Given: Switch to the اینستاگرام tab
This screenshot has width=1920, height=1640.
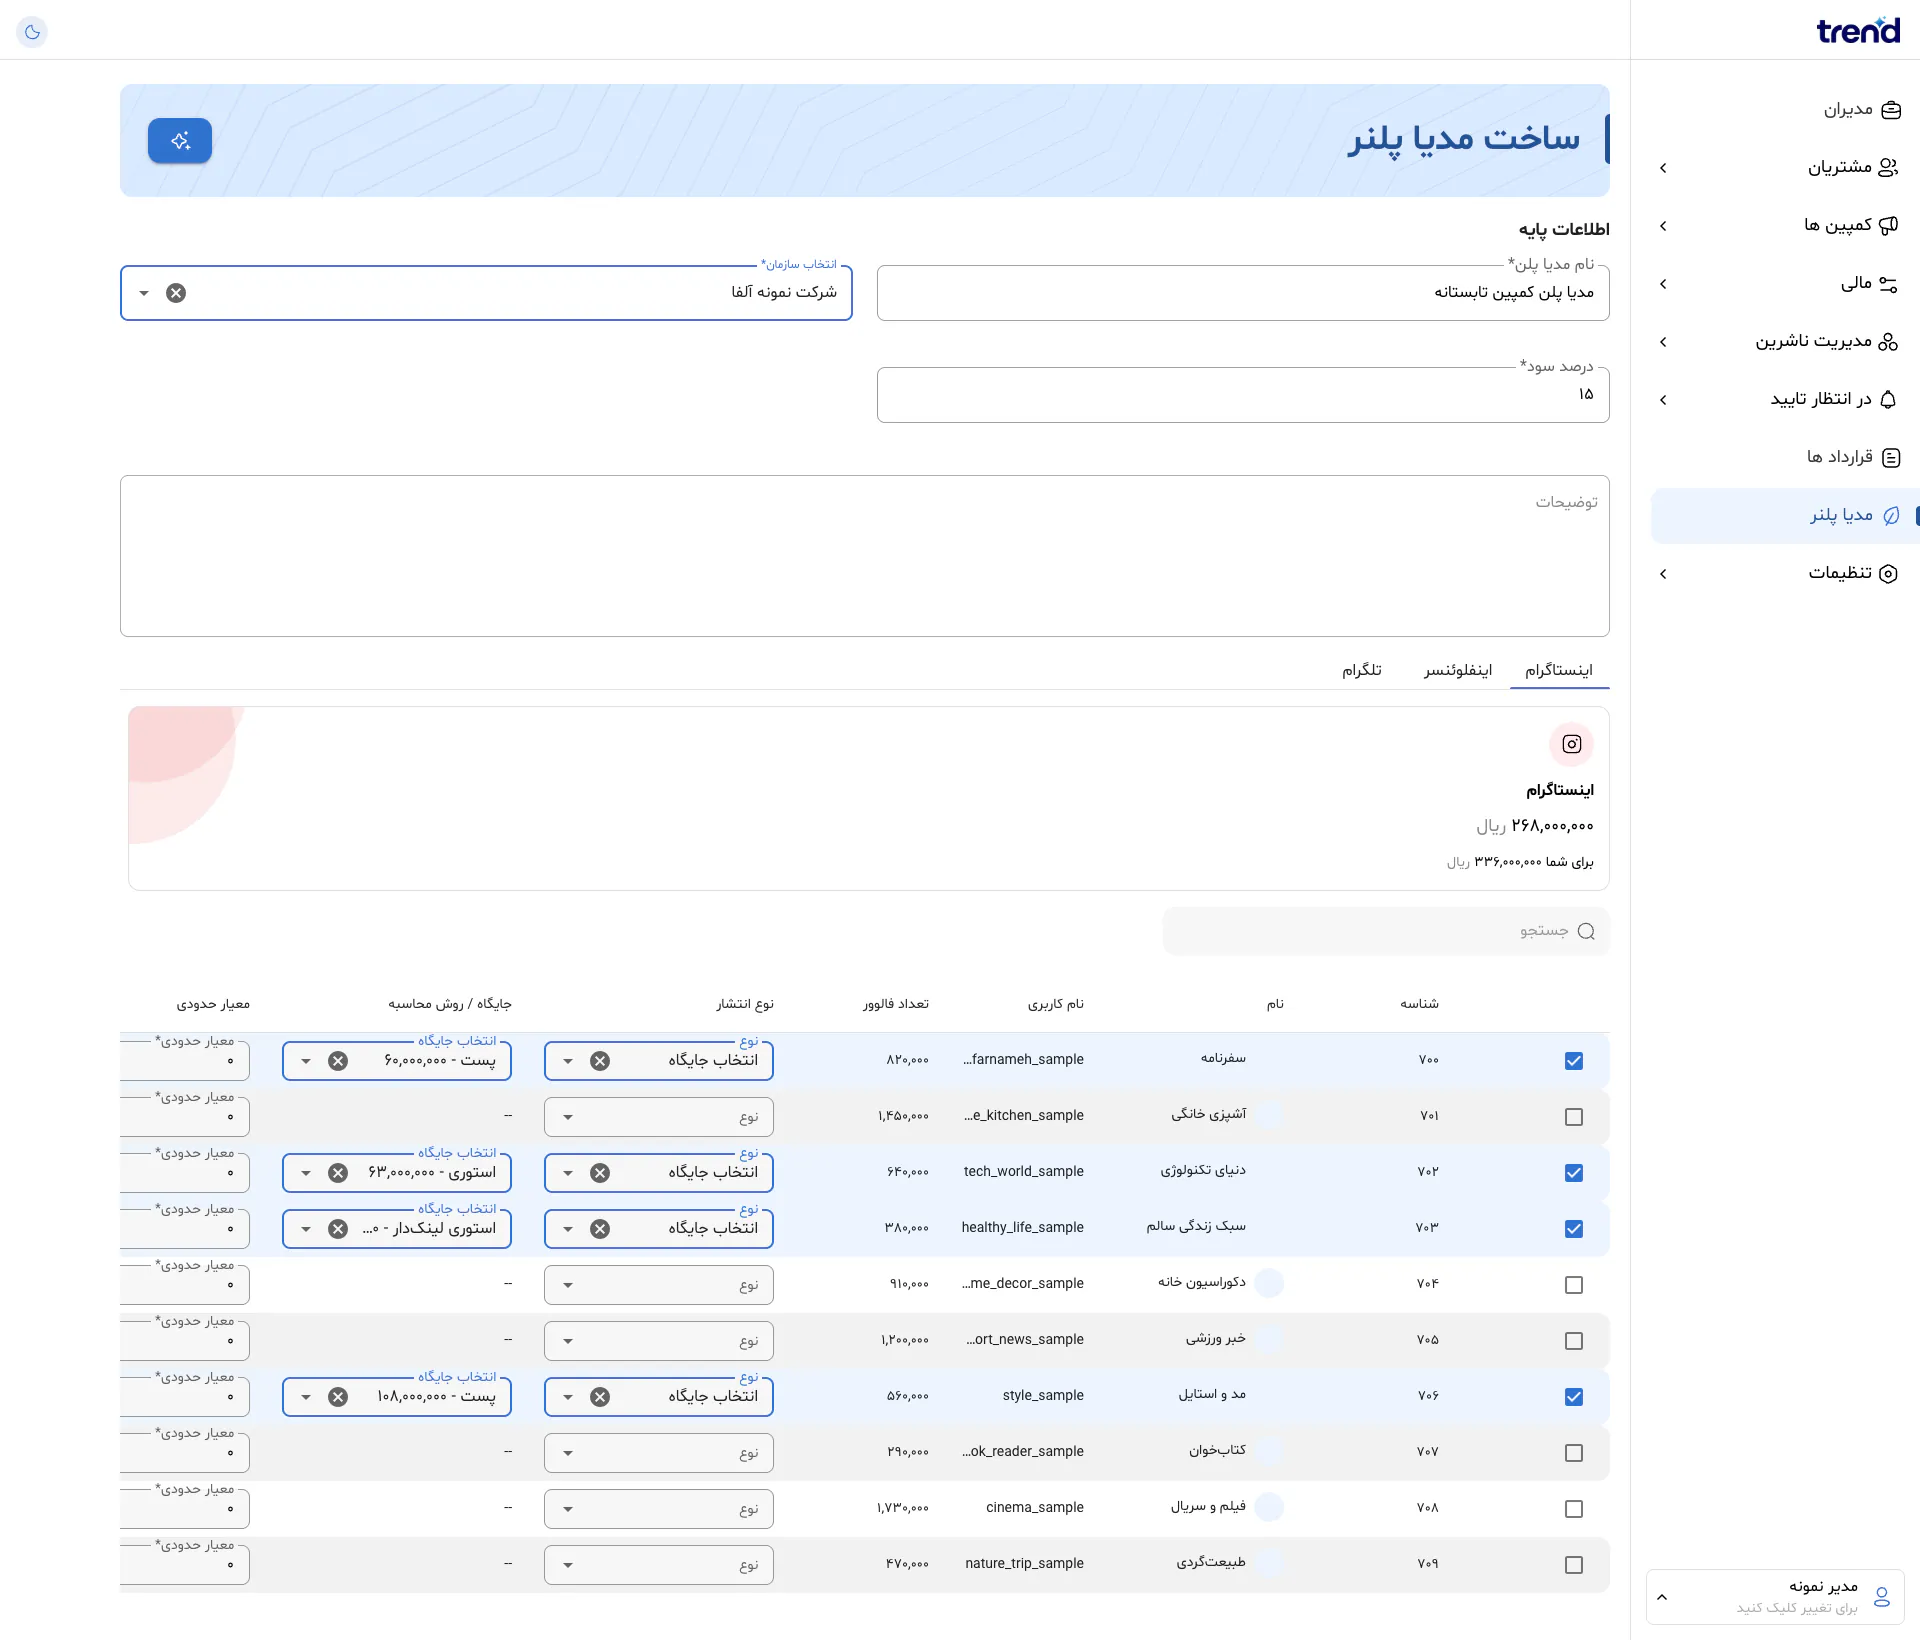Looking at the screenshot, I should (1559, 670).
